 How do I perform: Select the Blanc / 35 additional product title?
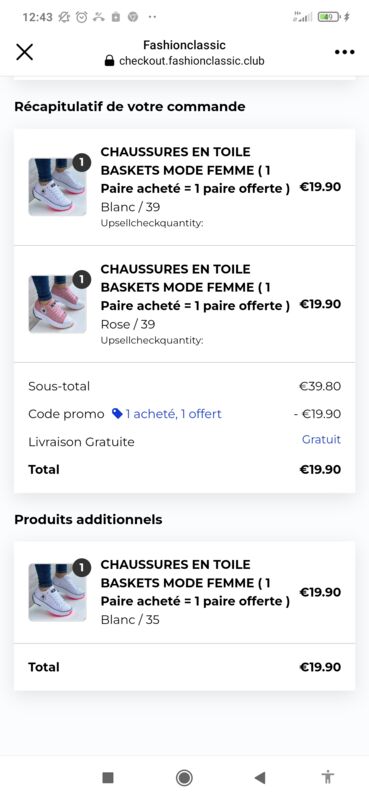[x=195, y=583]
